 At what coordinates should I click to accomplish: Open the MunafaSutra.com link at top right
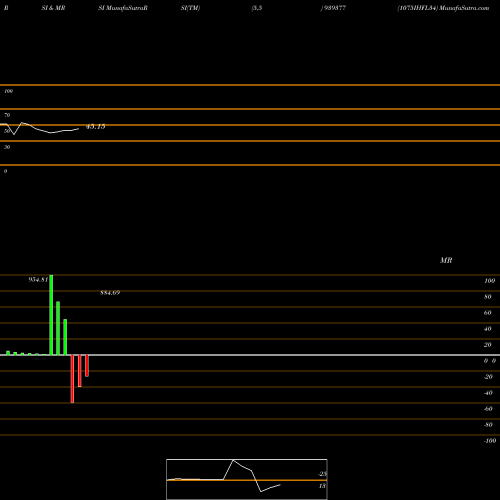tap(464, 8)
